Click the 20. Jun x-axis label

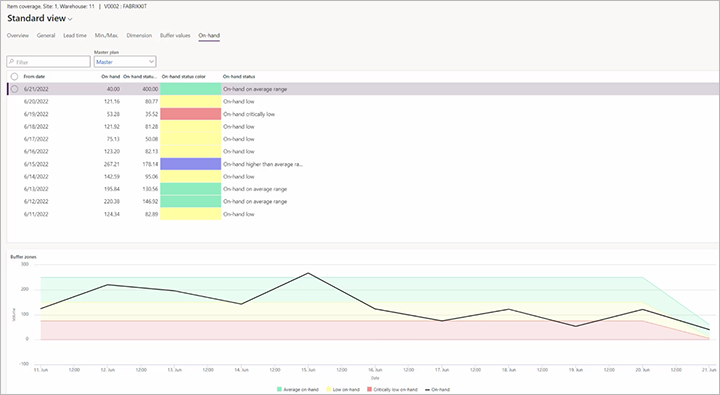642,370
